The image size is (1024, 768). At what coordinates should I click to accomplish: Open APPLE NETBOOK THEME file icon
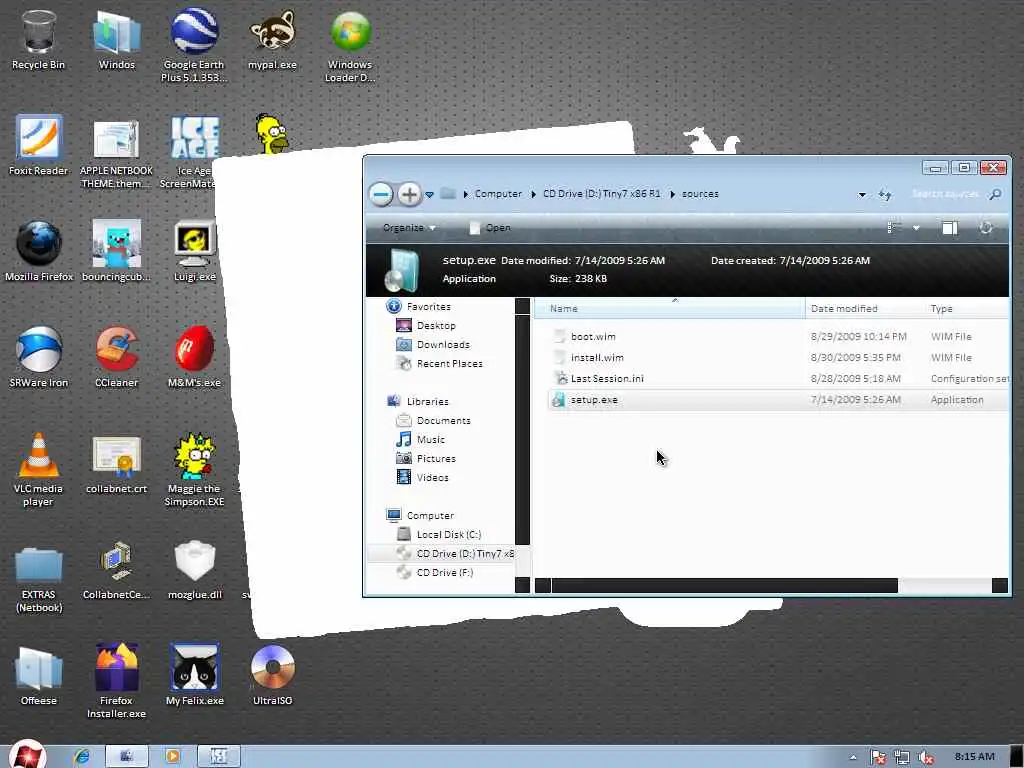[116, 152]
